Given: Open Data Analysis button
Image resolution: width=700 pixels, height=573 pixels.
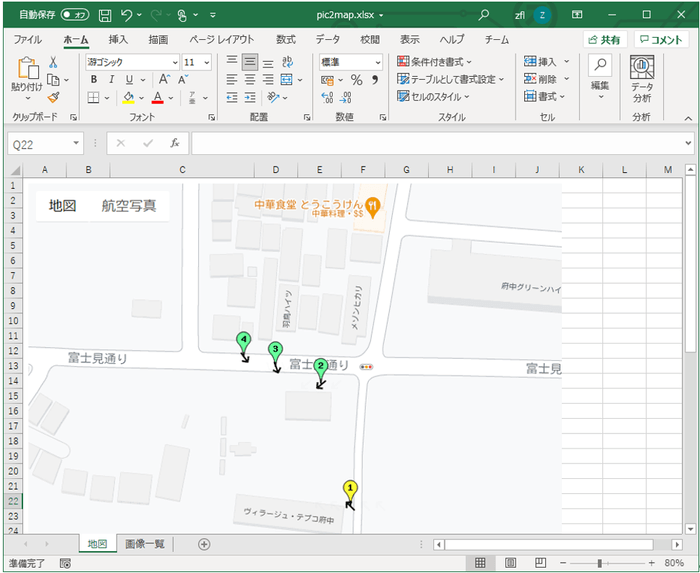Looking at the screenshot, I should coord(642,79).
